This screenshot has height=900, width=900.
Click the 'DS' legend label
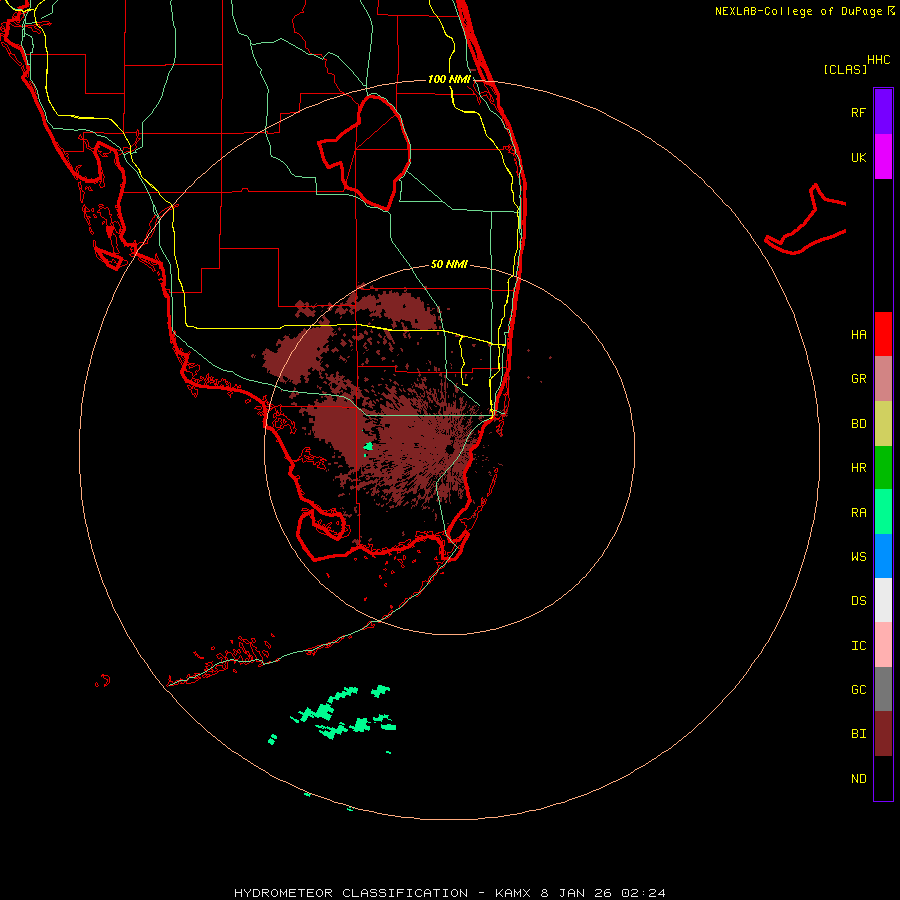point(858,601)
